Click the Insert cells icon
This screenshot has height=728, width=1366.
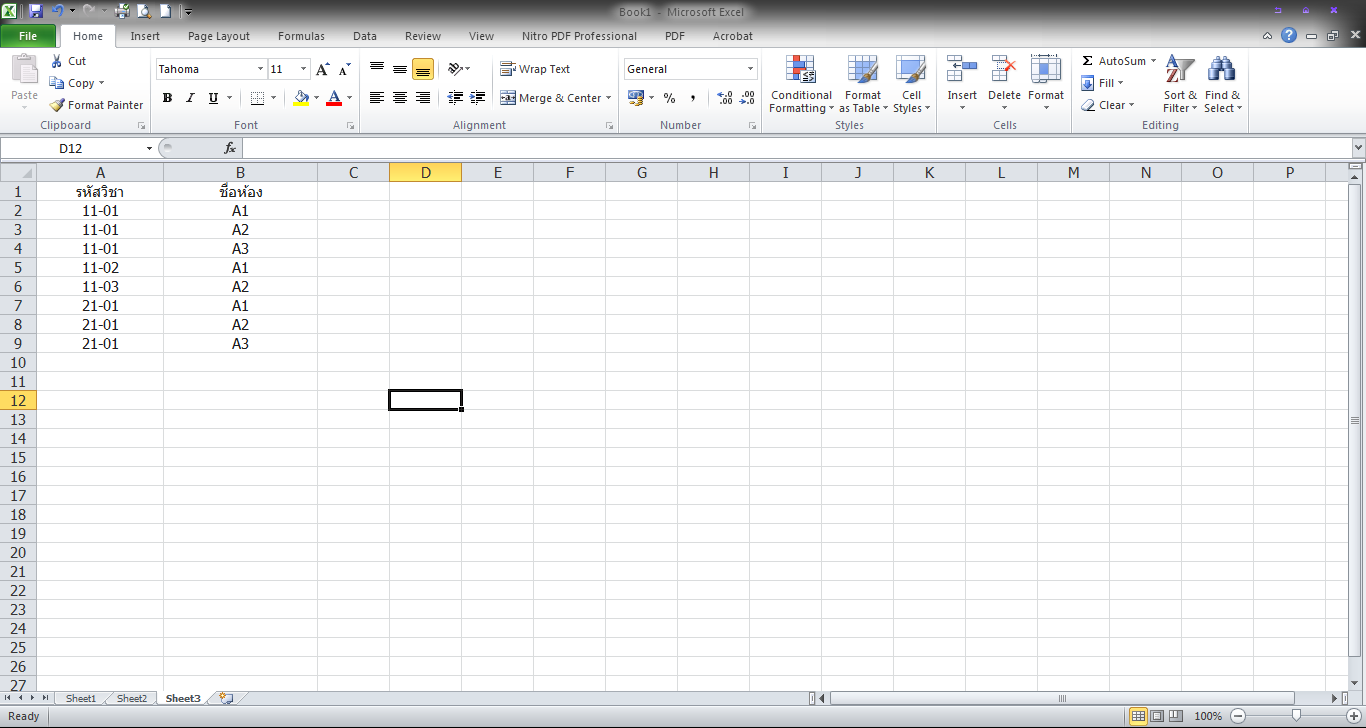(962, 69)
